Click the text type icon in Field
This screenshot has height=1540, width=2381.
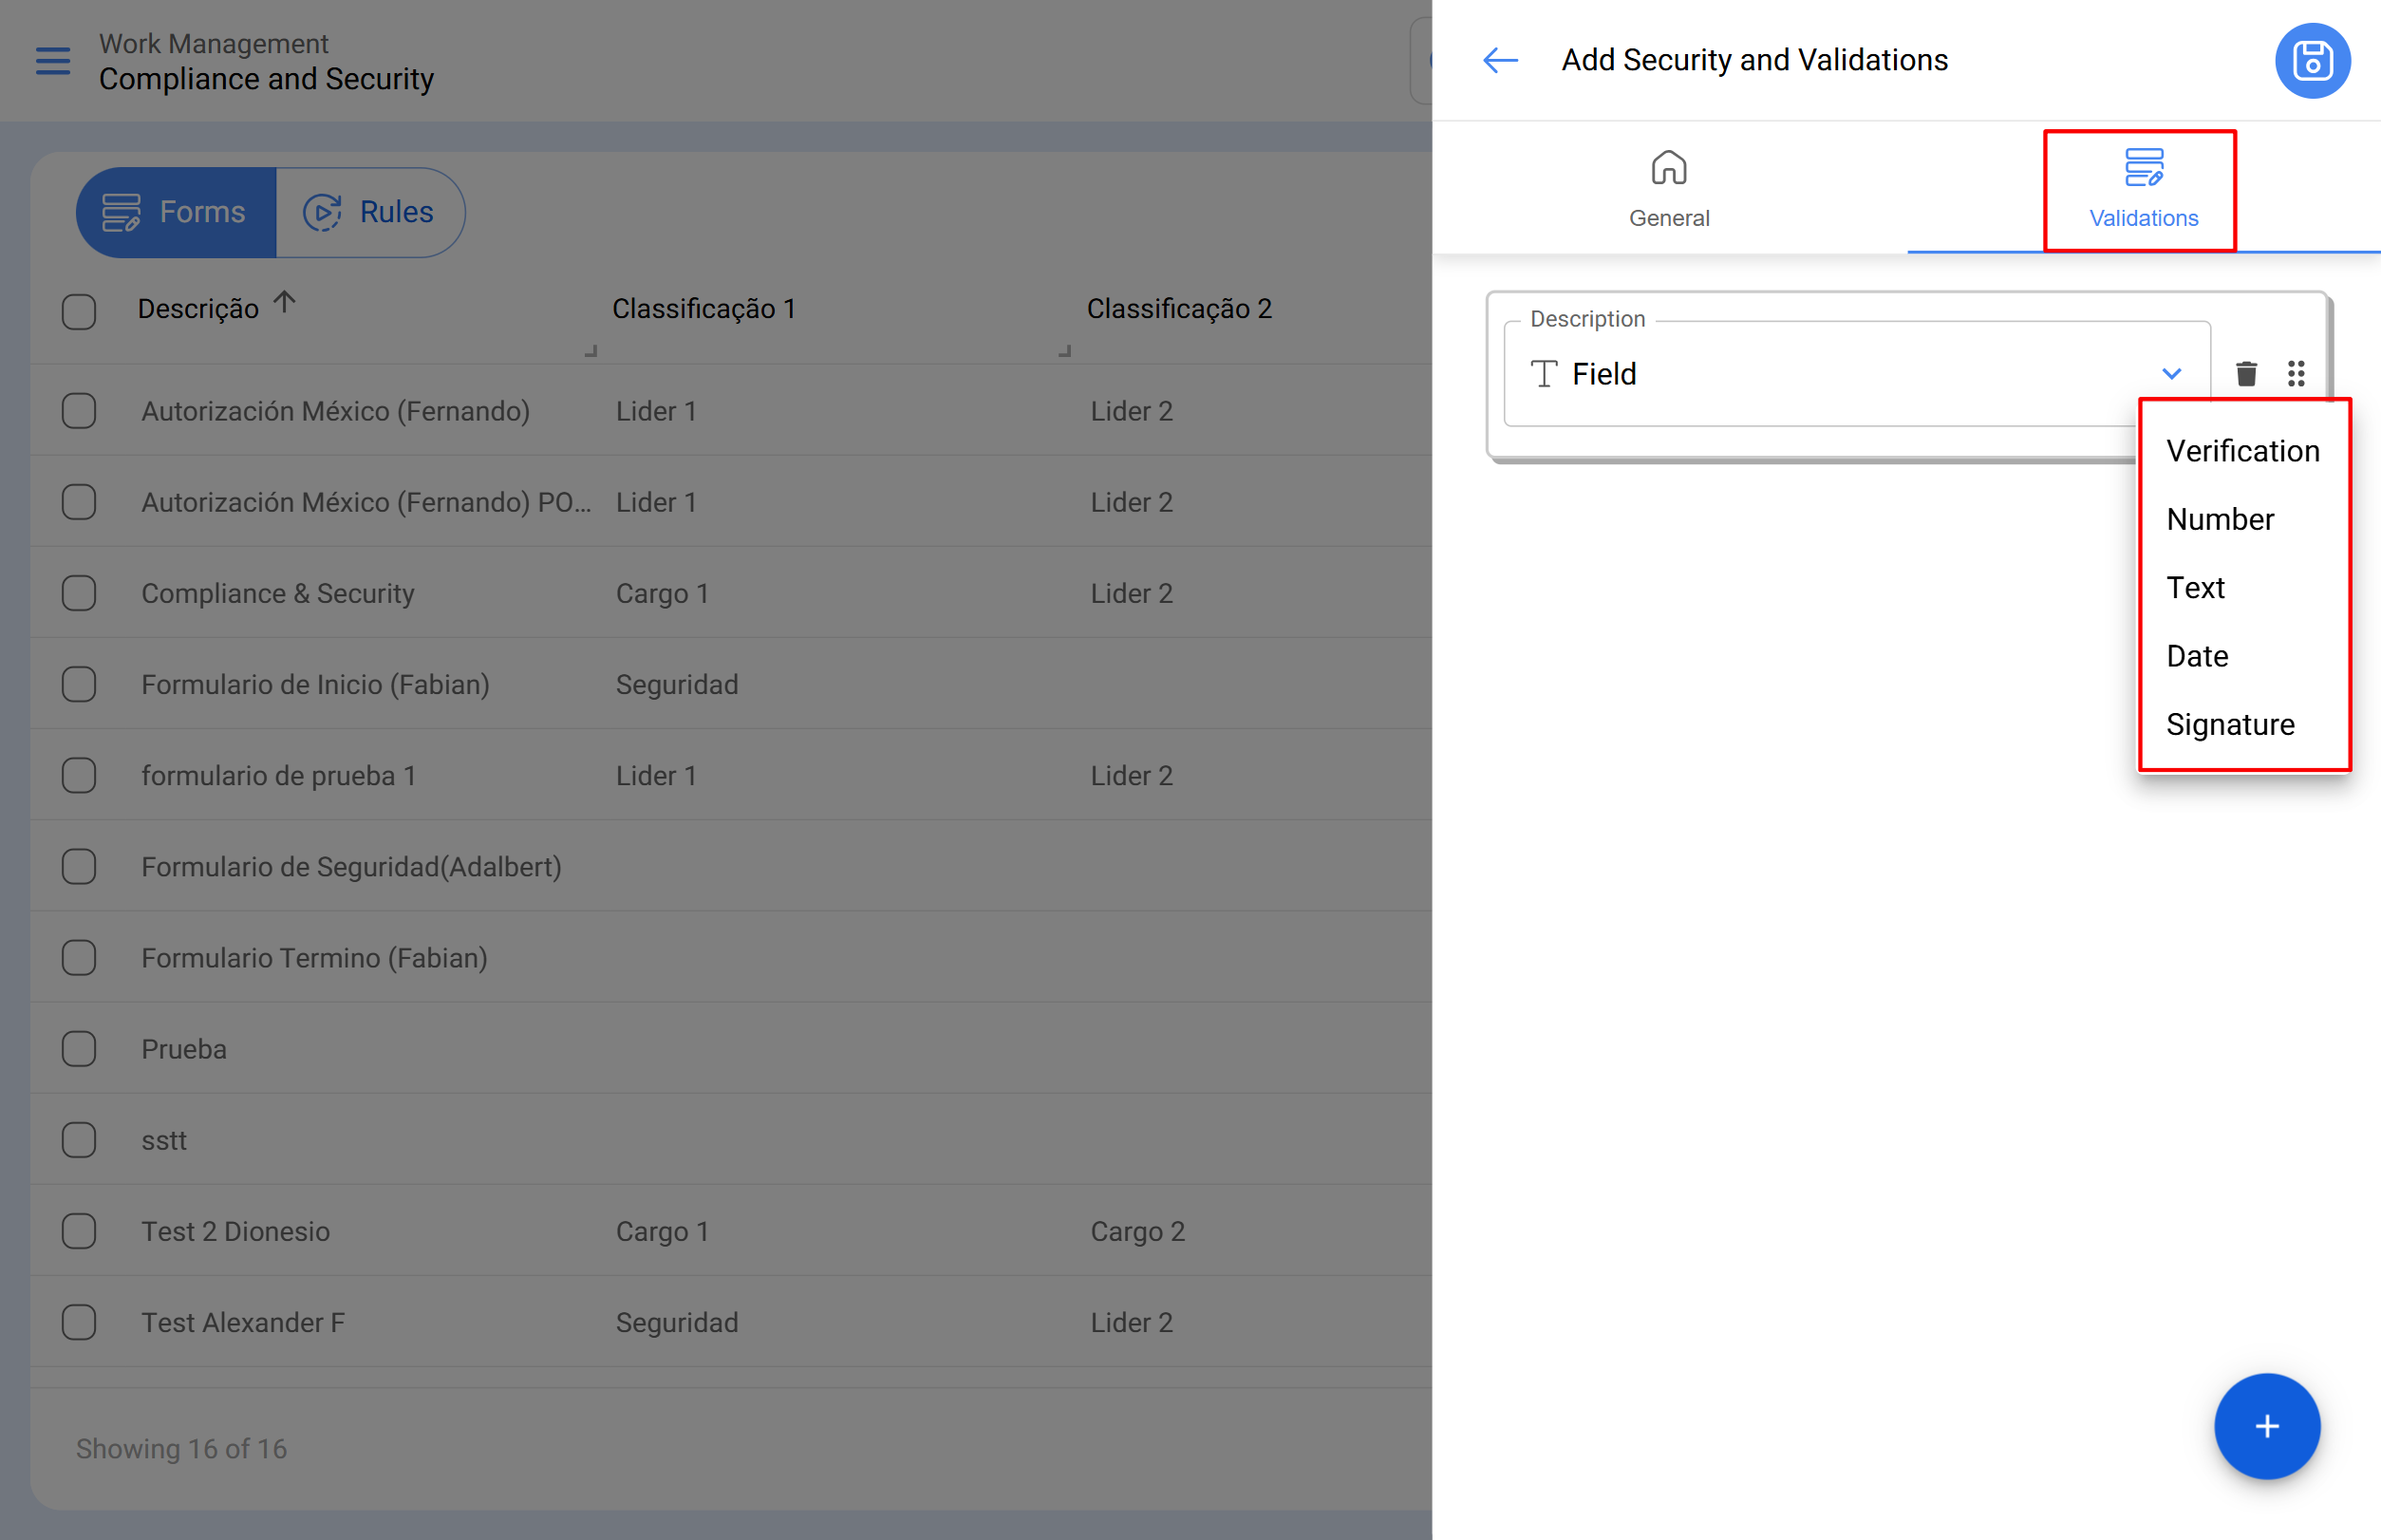click(x=1544, y=374)
